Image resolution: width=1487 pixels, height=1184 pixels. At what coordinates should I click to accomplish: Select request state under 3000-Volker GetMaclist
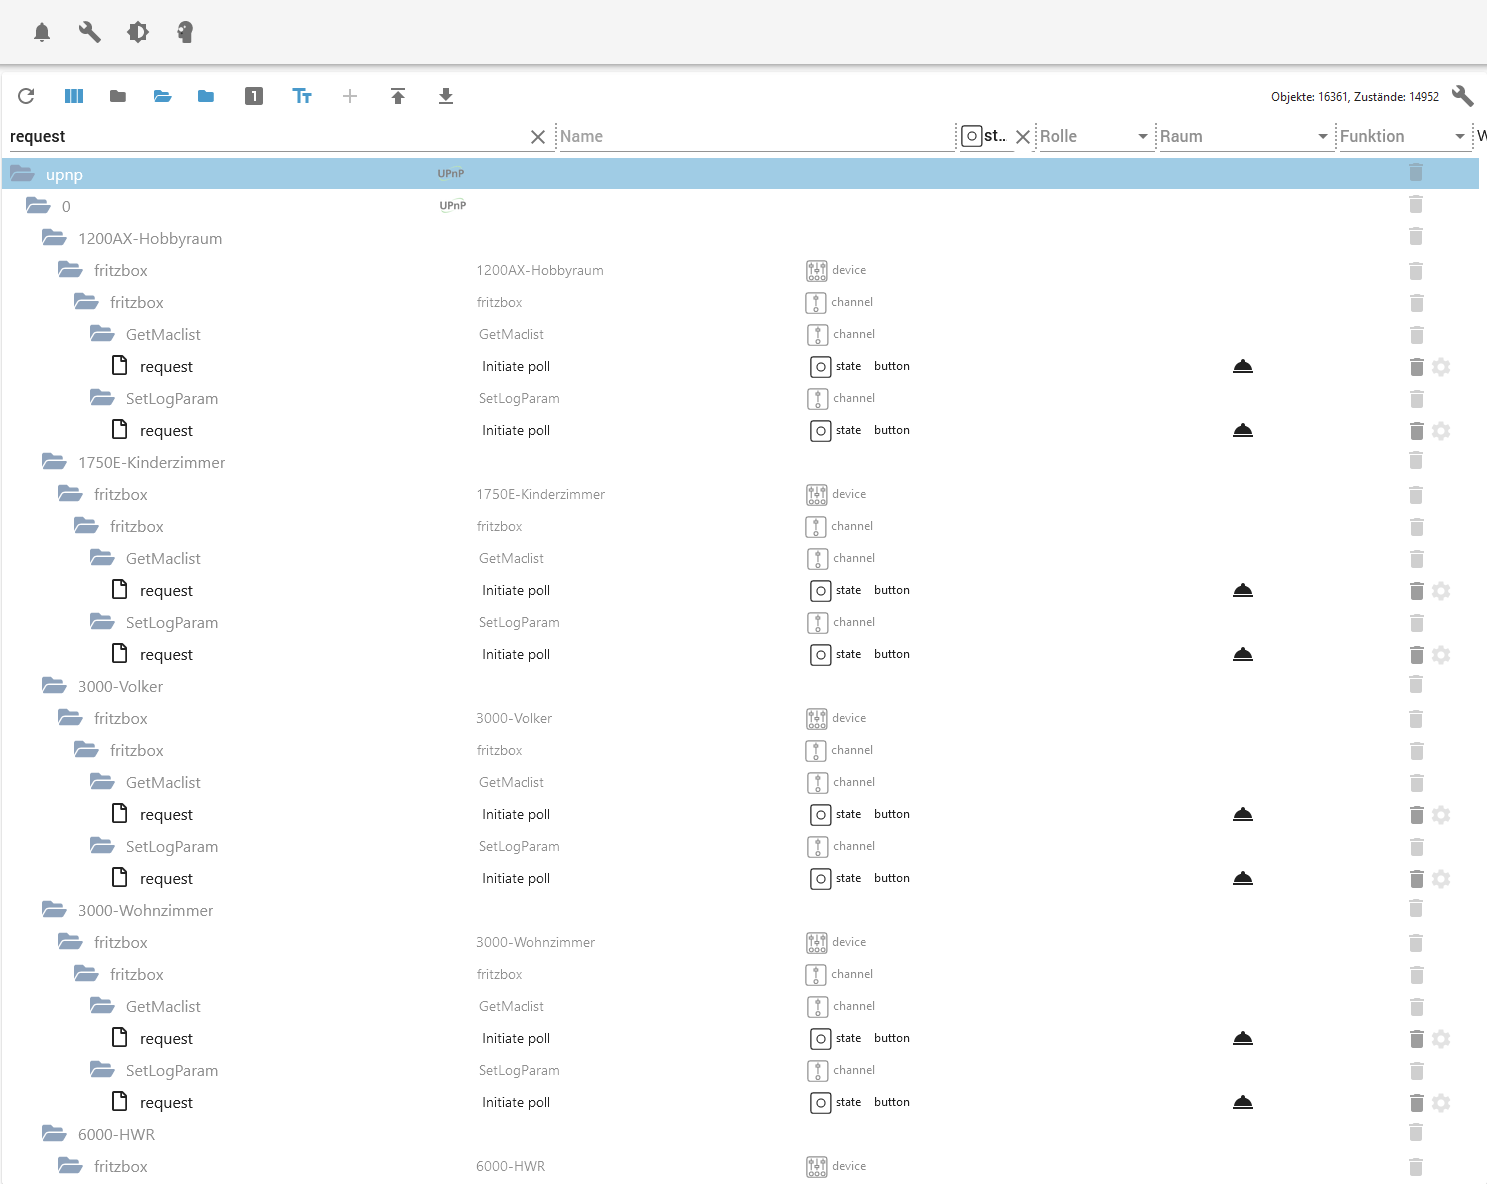(166, 815)
